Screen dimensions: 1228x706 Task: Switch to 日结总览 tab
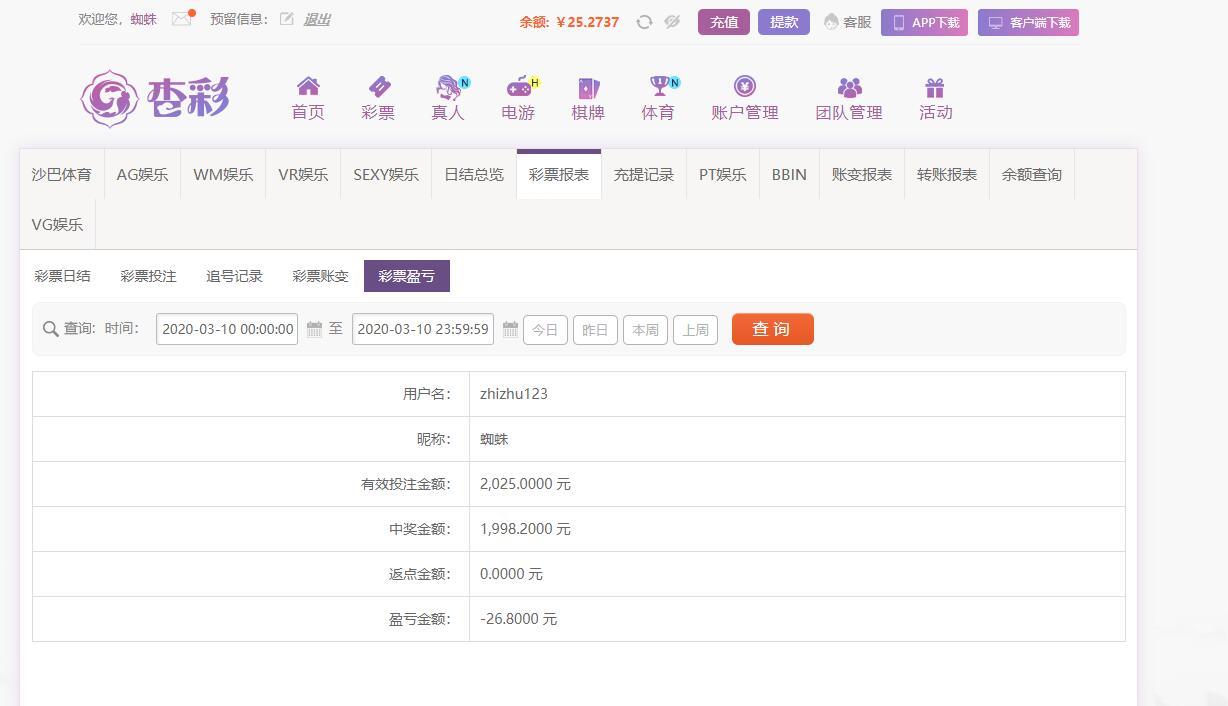pyautogui.click(x=474, y=174)
